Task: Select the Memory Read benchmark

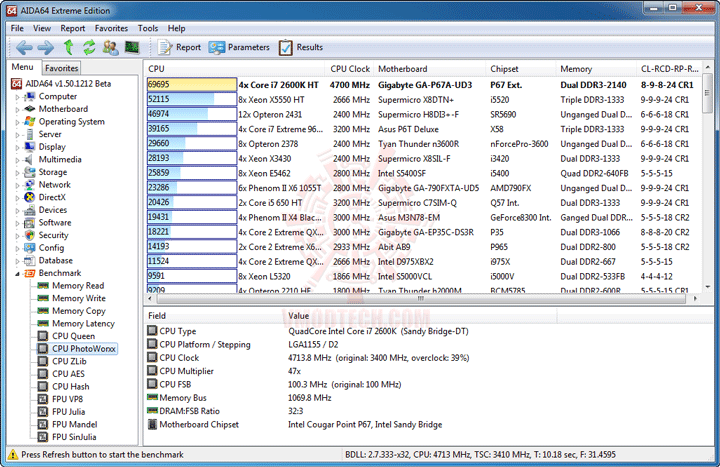Action: point(77,286)
